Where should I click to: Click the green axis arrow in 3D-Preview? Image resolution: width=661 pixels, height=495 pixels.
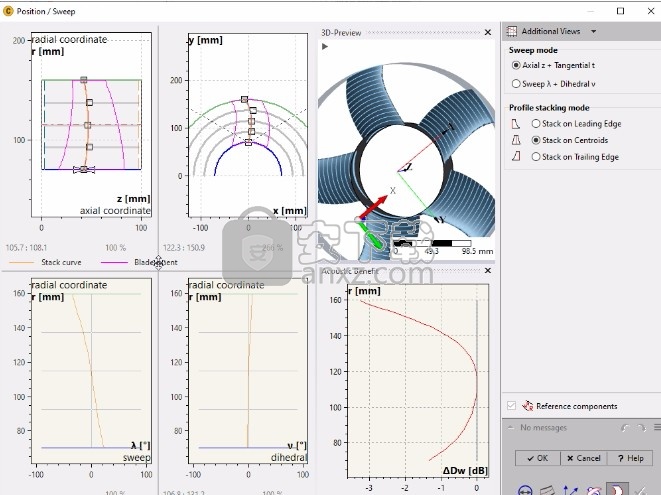pos(370,234)
